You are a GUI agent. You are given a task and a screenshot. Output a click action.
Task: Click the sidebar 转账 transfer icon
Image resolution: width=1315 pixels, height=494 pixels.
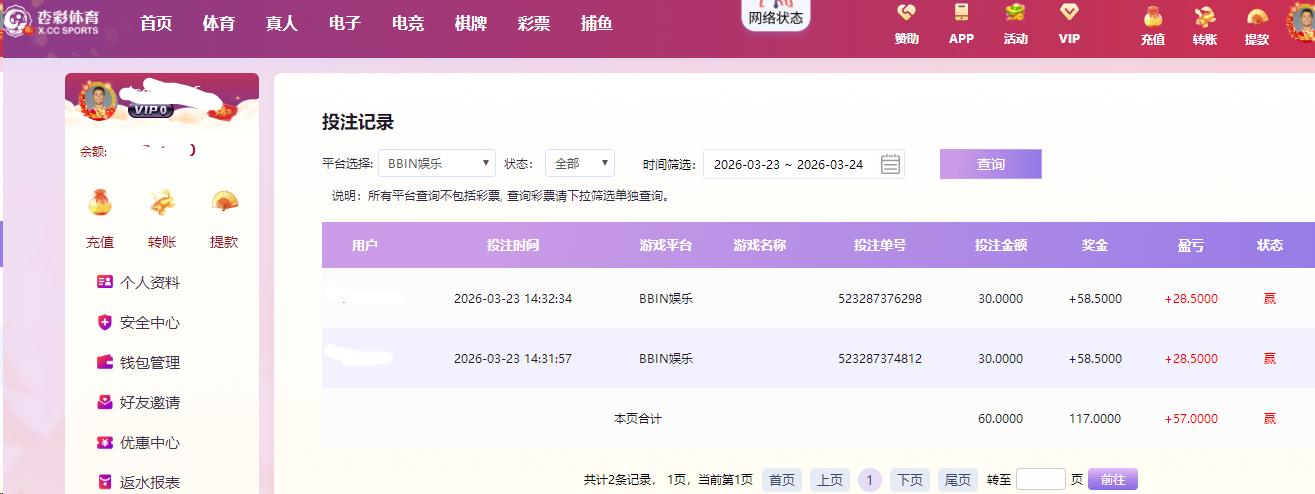click(x=162, y=202)
